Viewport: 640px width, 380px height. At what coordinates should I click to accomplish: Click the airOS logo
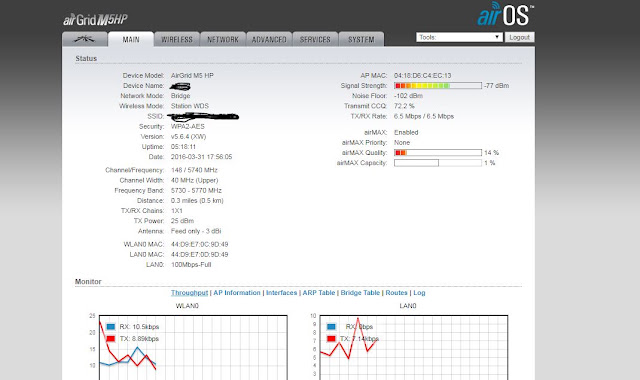tap(505, 14)
